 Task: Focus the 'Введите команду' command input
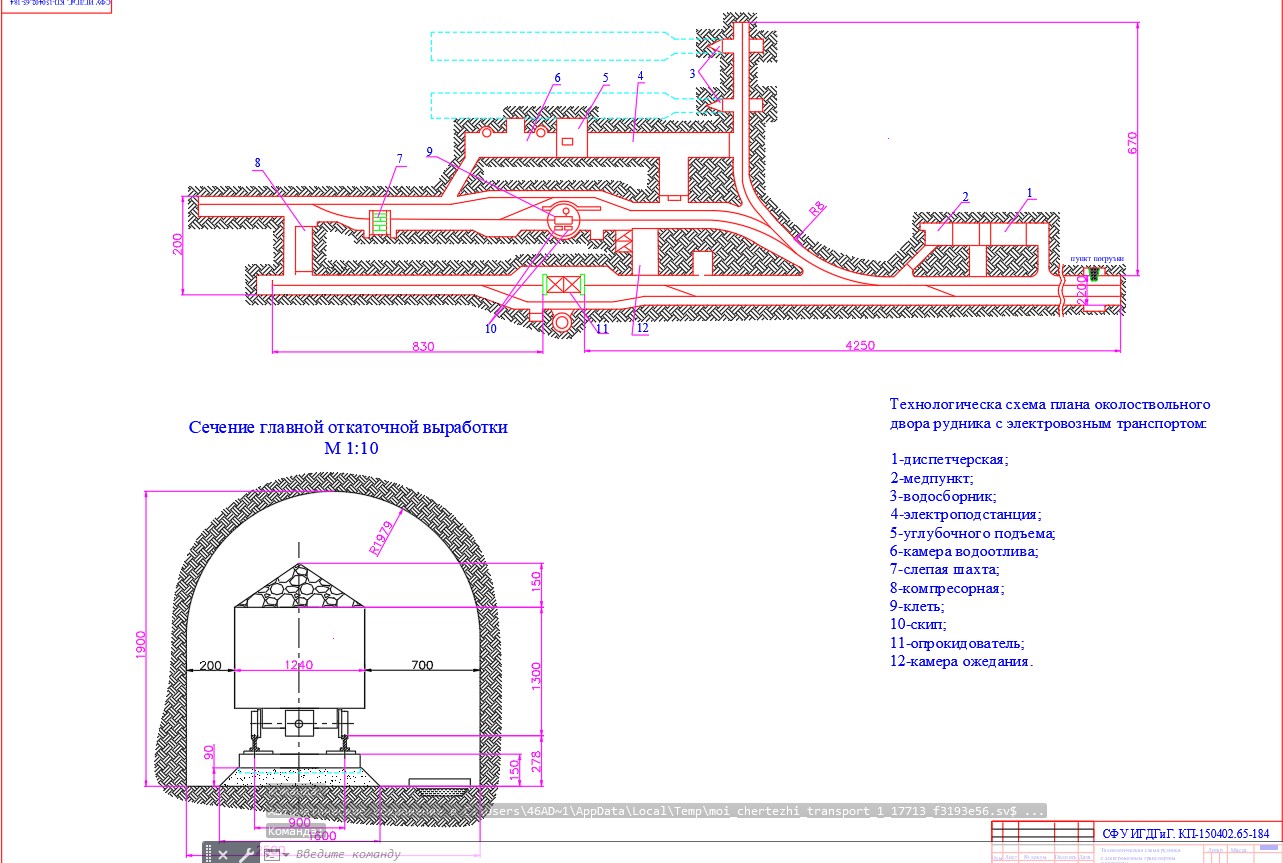(x=347, y=854)
